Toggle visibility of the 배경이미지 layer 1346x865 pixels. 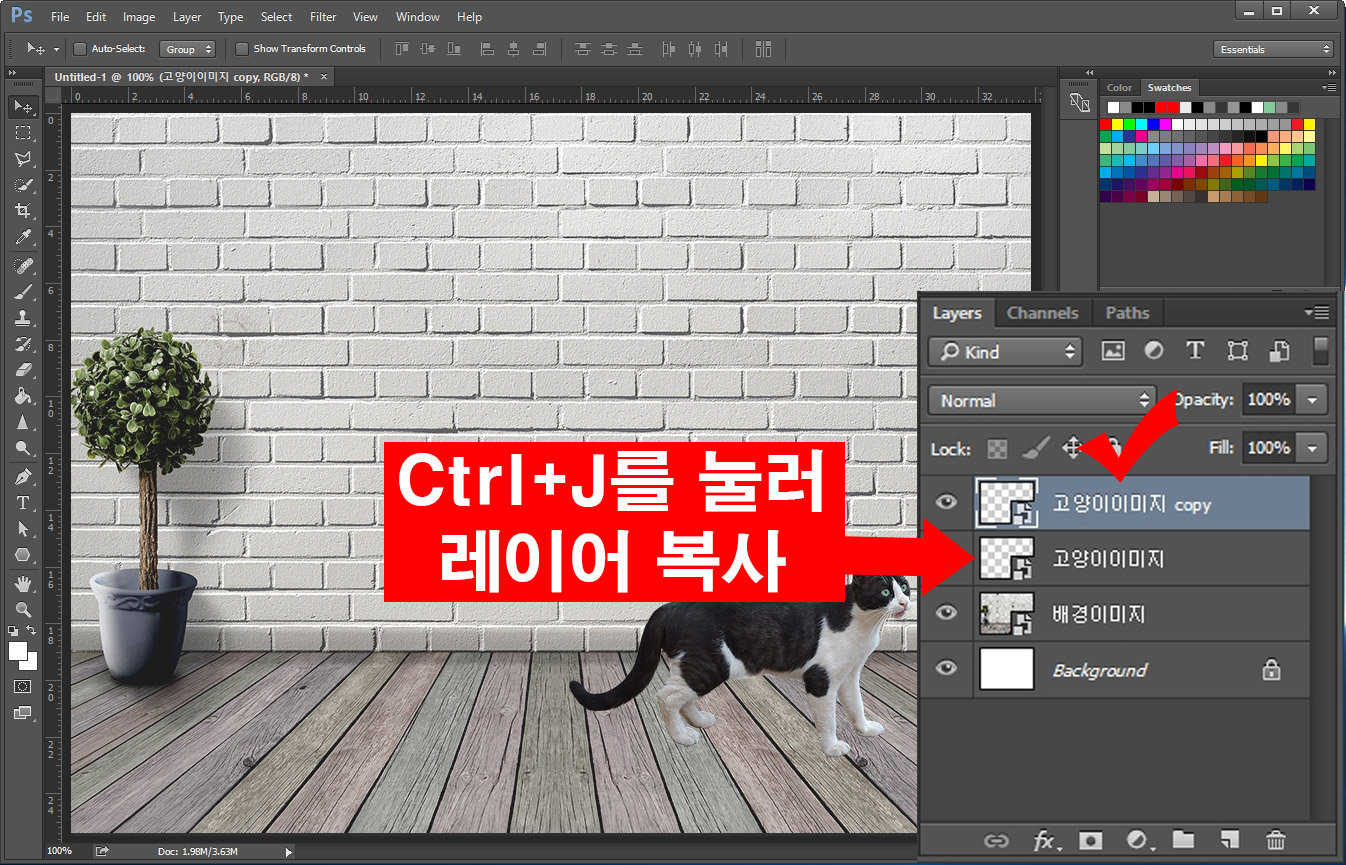click(945, 613)
